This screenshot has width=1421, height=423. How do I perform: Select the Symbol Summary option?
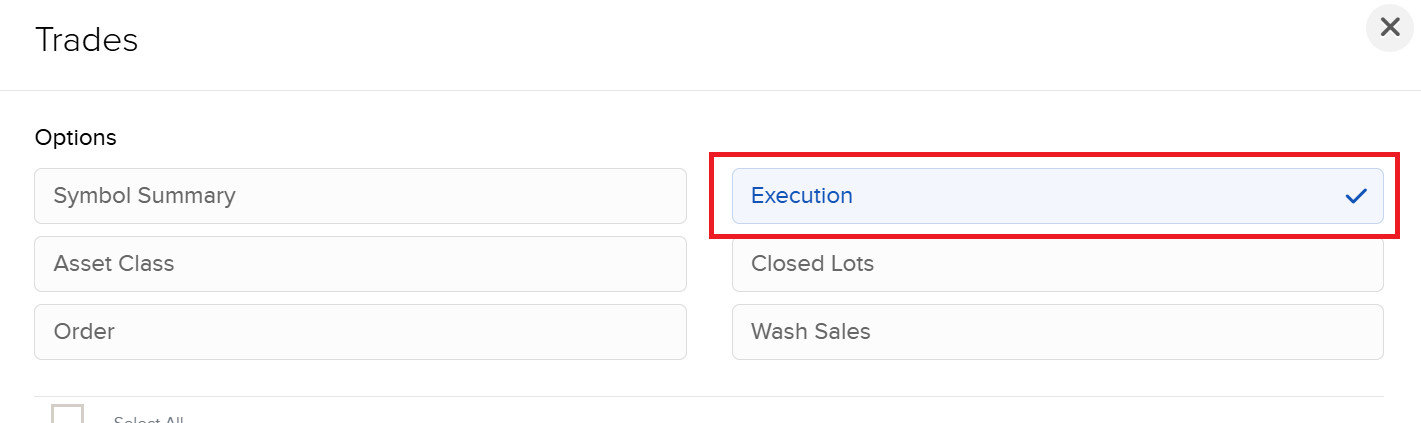(x=360, y=196)
